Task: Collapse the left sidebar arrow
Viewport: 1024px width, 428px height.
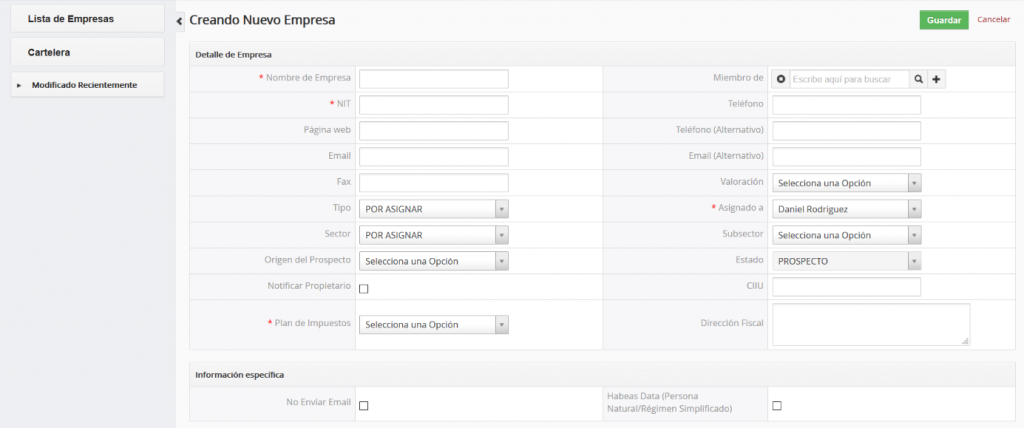Action: pos(179,21)
